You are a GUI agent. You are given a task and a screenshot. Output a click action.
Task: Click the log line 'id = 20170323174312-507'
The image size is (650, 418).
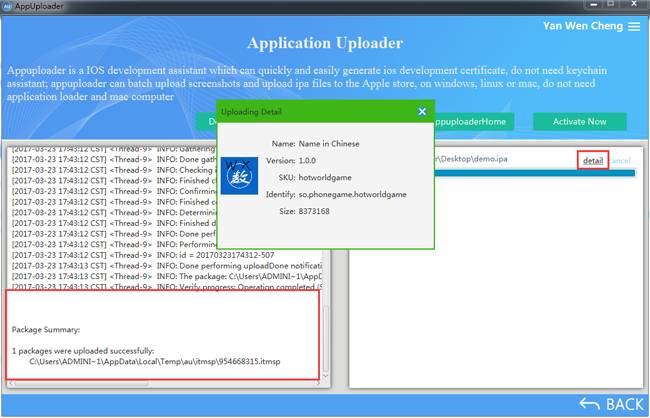pos(143,255)
